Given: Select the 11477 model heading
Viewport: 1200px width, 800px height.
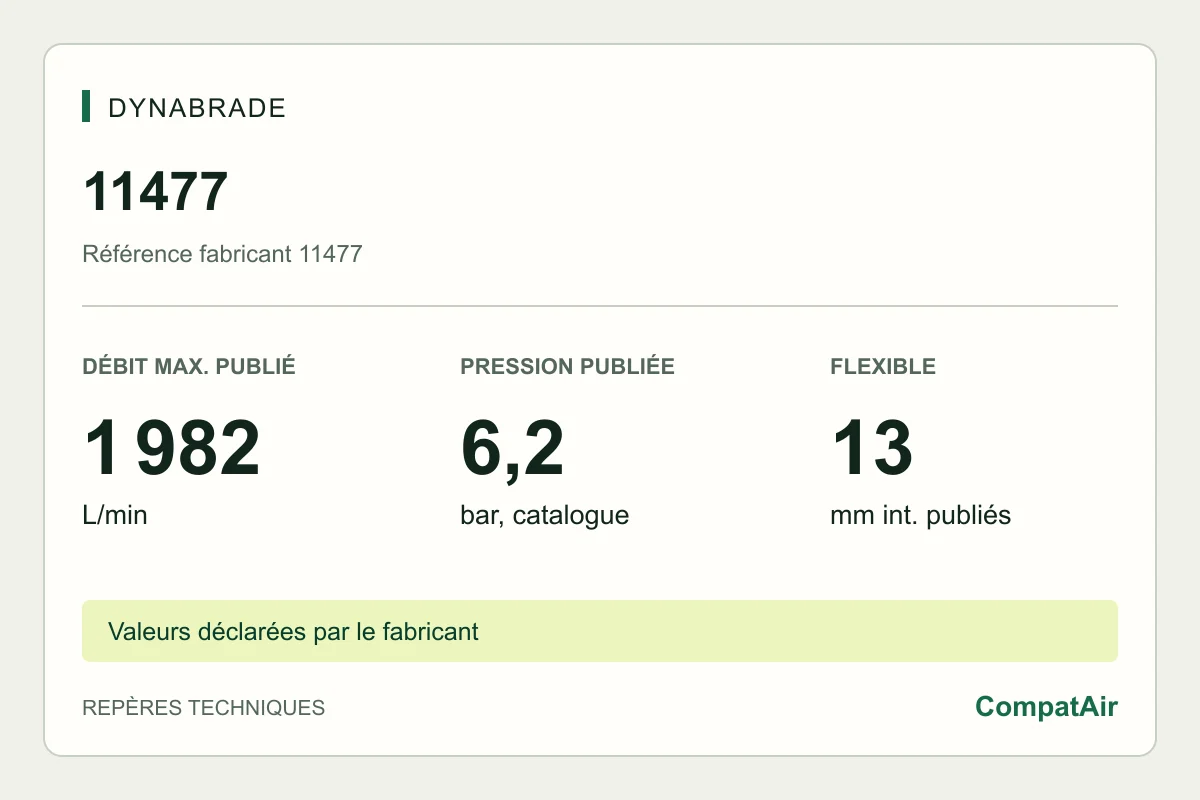Looking at the screenshot, I should tap(156, 192).
